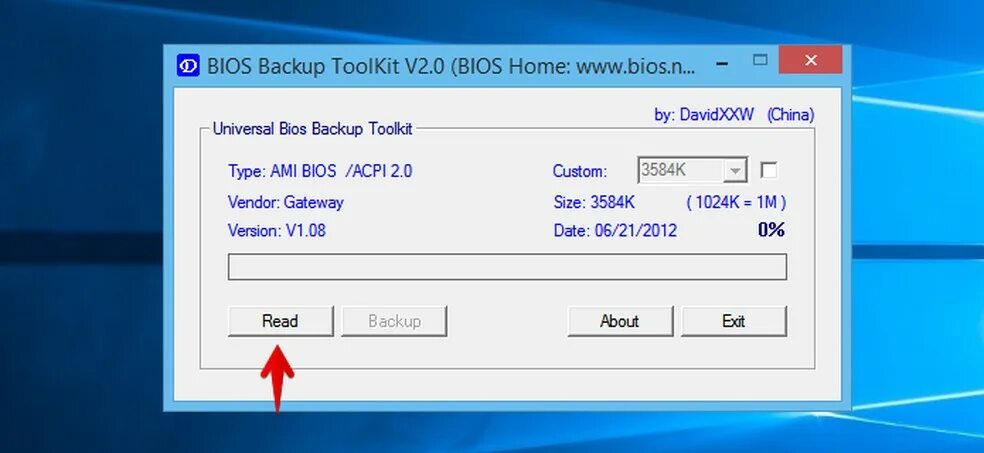
Task: Click the 'Custom:' label
Action: 580,171
